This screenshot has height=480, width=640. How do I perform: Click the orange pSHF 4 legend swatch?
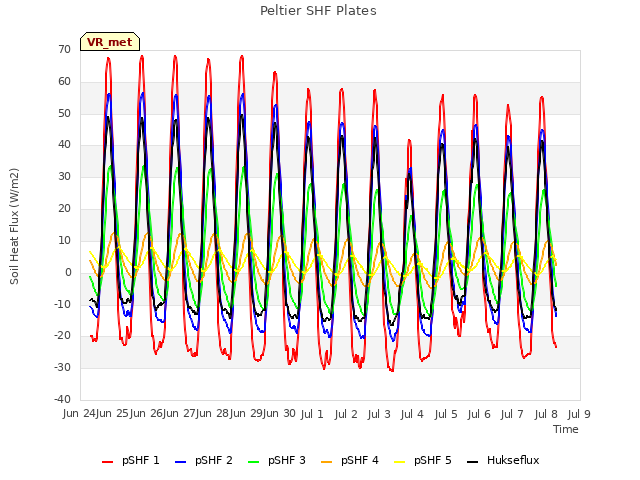327,462
